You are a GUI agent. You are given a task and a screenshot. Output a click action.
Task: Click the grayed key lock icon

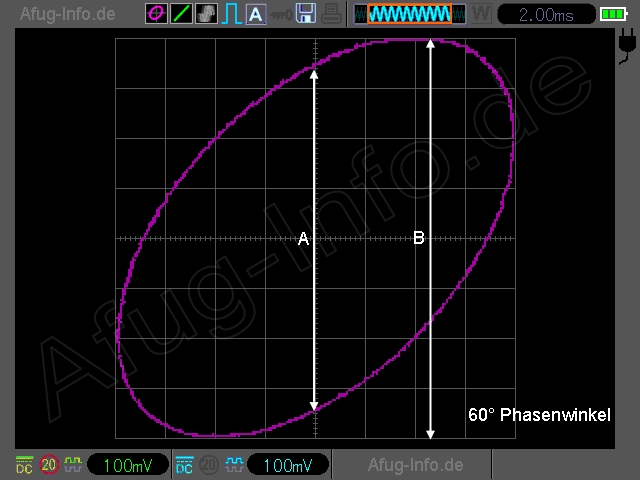281,15
